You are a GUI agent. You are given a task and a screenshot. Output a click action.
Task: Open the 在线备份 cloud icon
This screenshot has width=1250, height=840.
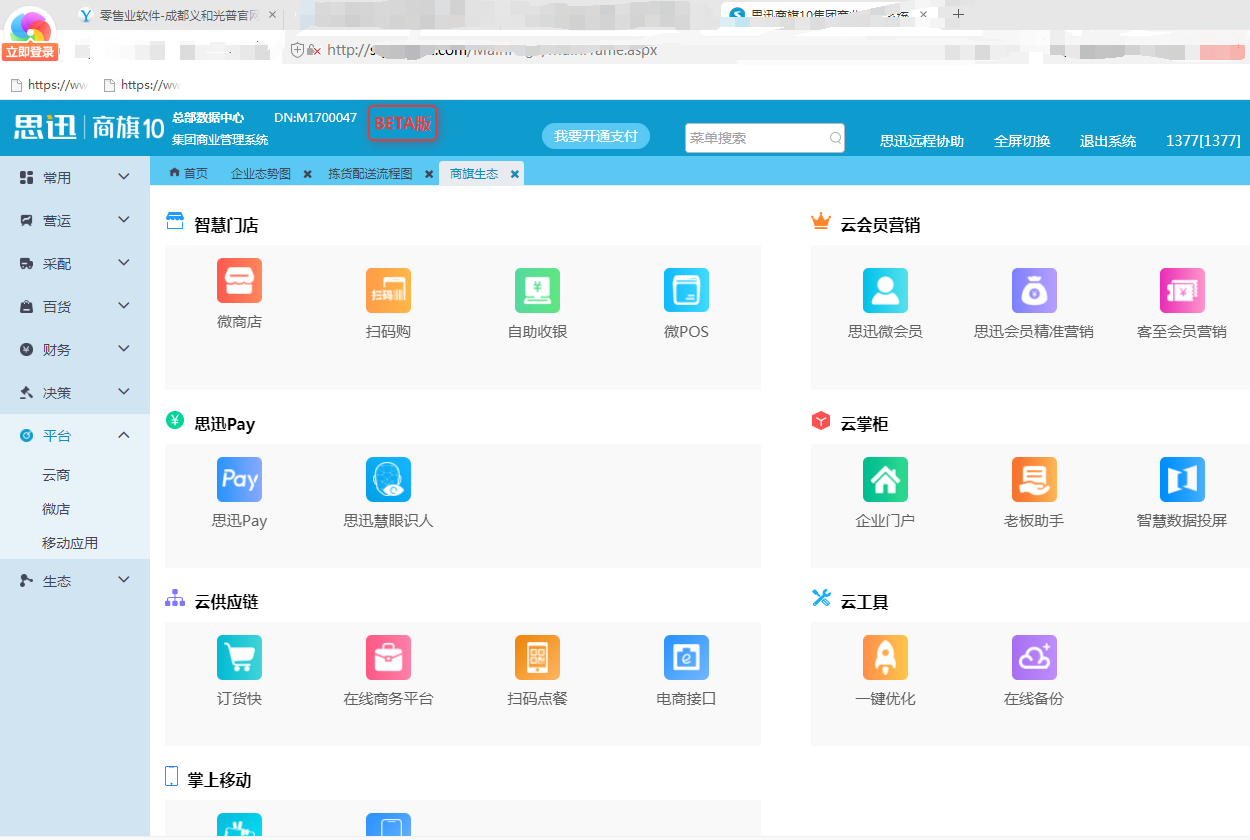pyautogui.click(x=1033, y=657)
